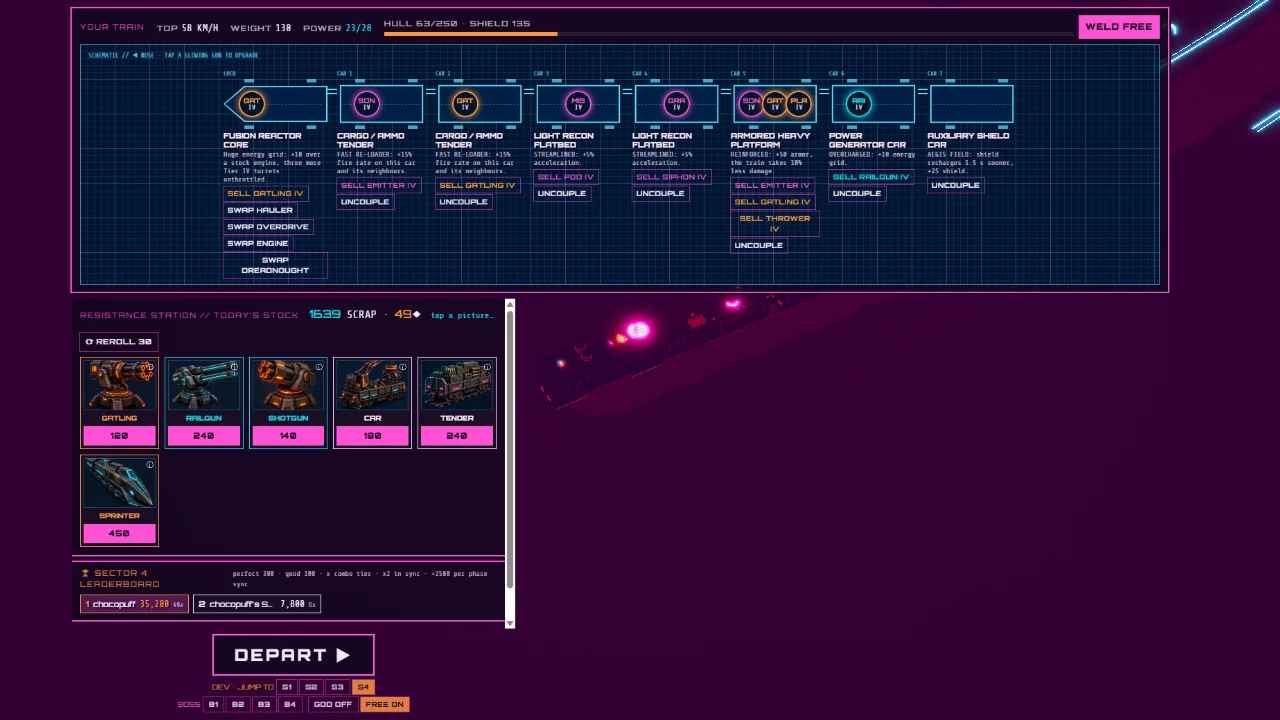Open info icon on the Tender stock card
The height and width of the screenshot is (720, 1280).
pyautogui.click(x=486, y=367)
